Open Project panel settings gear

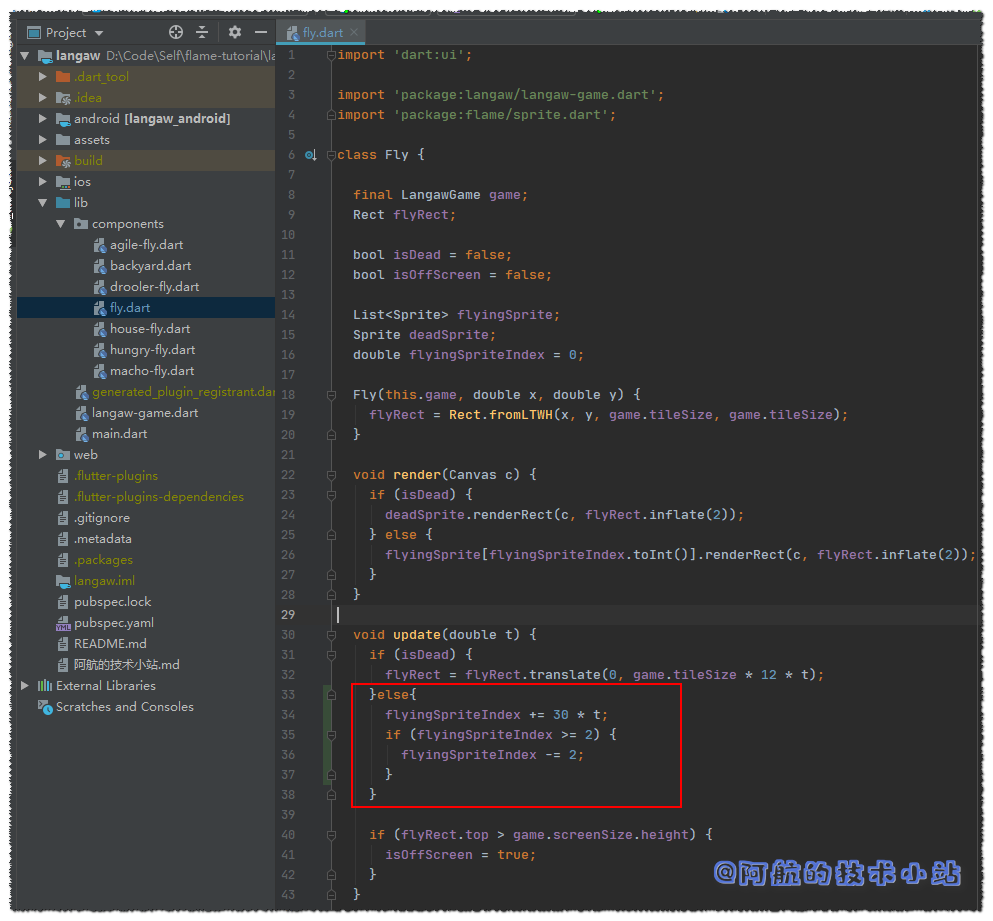[x=235, y=33]
